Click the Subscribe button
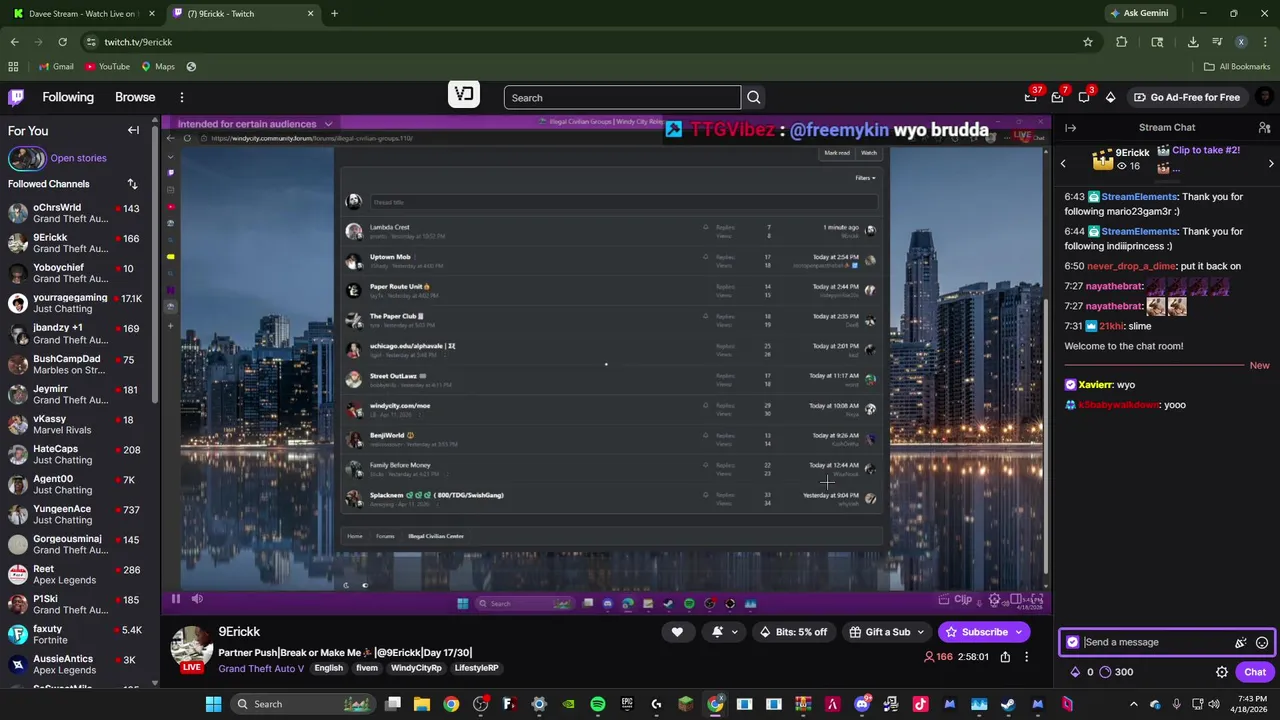Screen dimensions: 1280x720 984,632
